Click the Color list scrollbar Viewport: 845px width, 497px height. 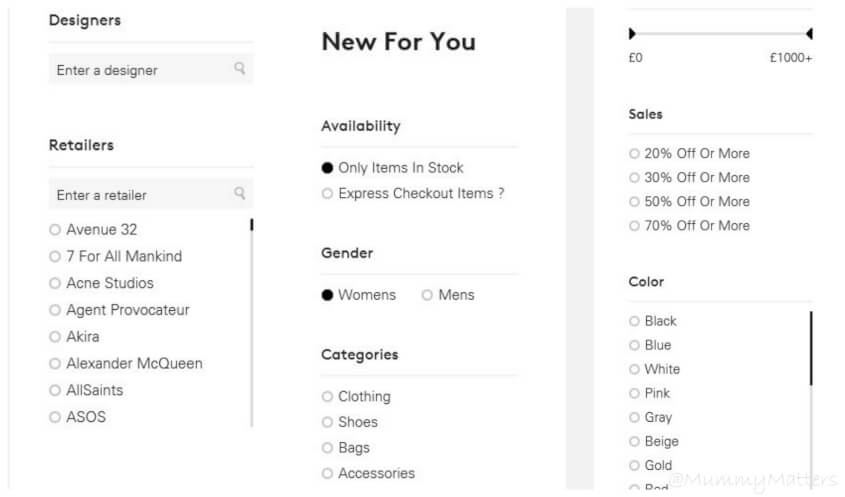click(x=811, y=348)
